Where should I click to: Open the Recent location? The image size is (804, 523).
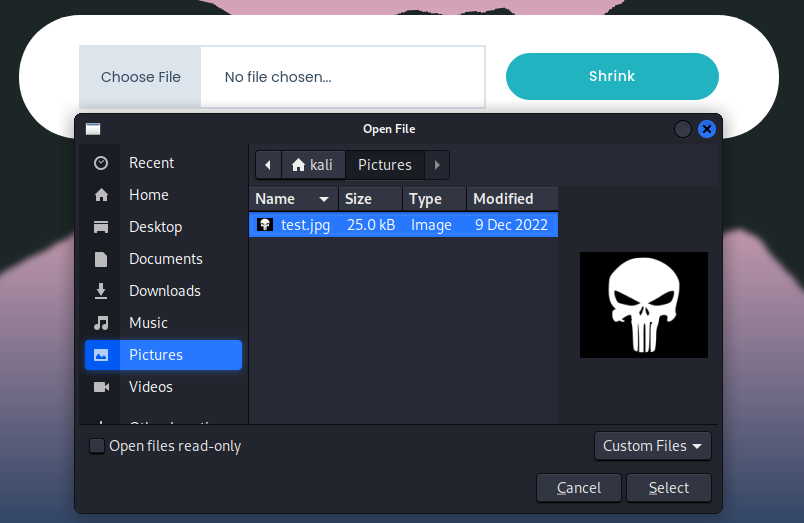tap(164, 163)
